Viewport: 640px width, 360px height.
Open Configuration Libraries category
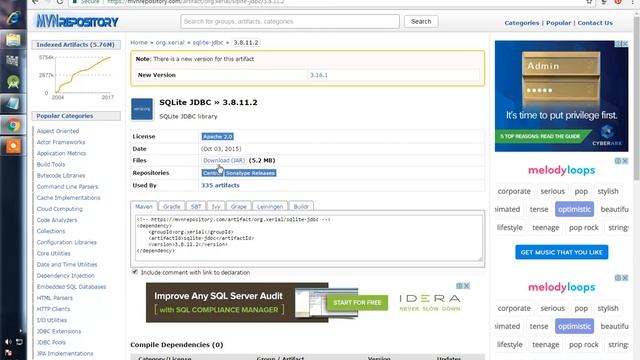pos(67,242)
